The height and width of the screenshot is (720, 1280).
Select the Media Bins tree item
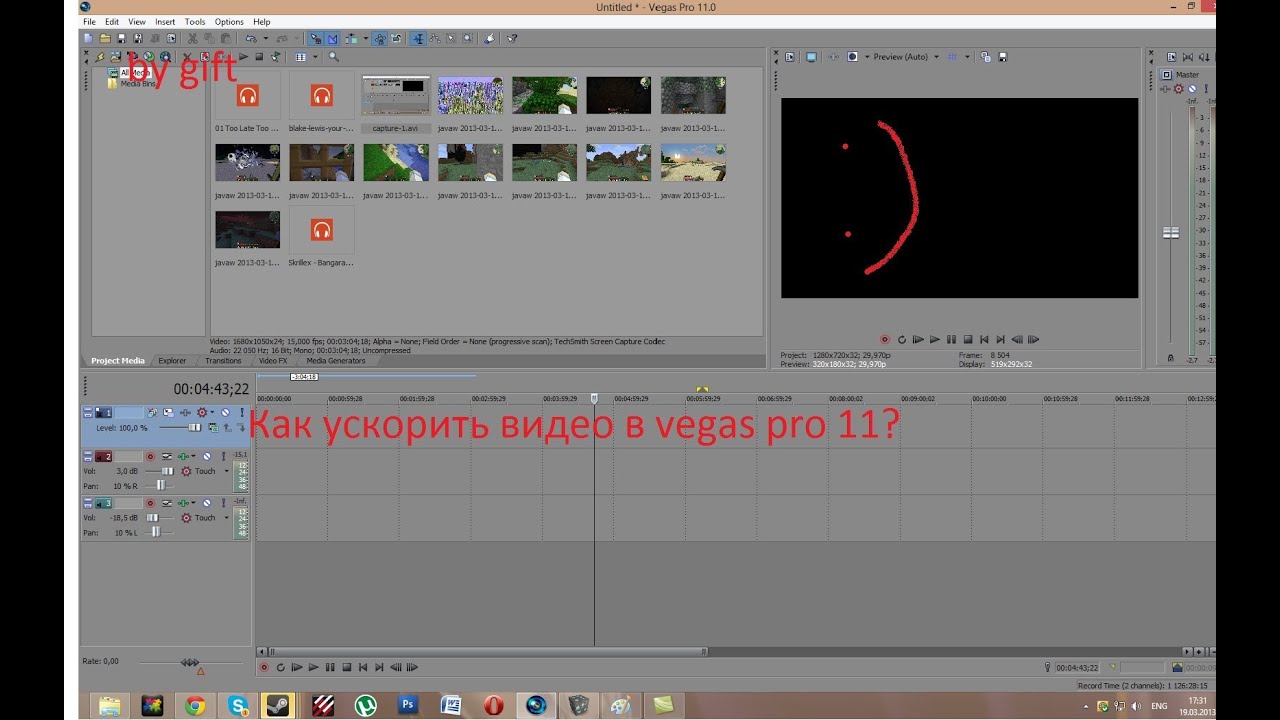[133, 84]
